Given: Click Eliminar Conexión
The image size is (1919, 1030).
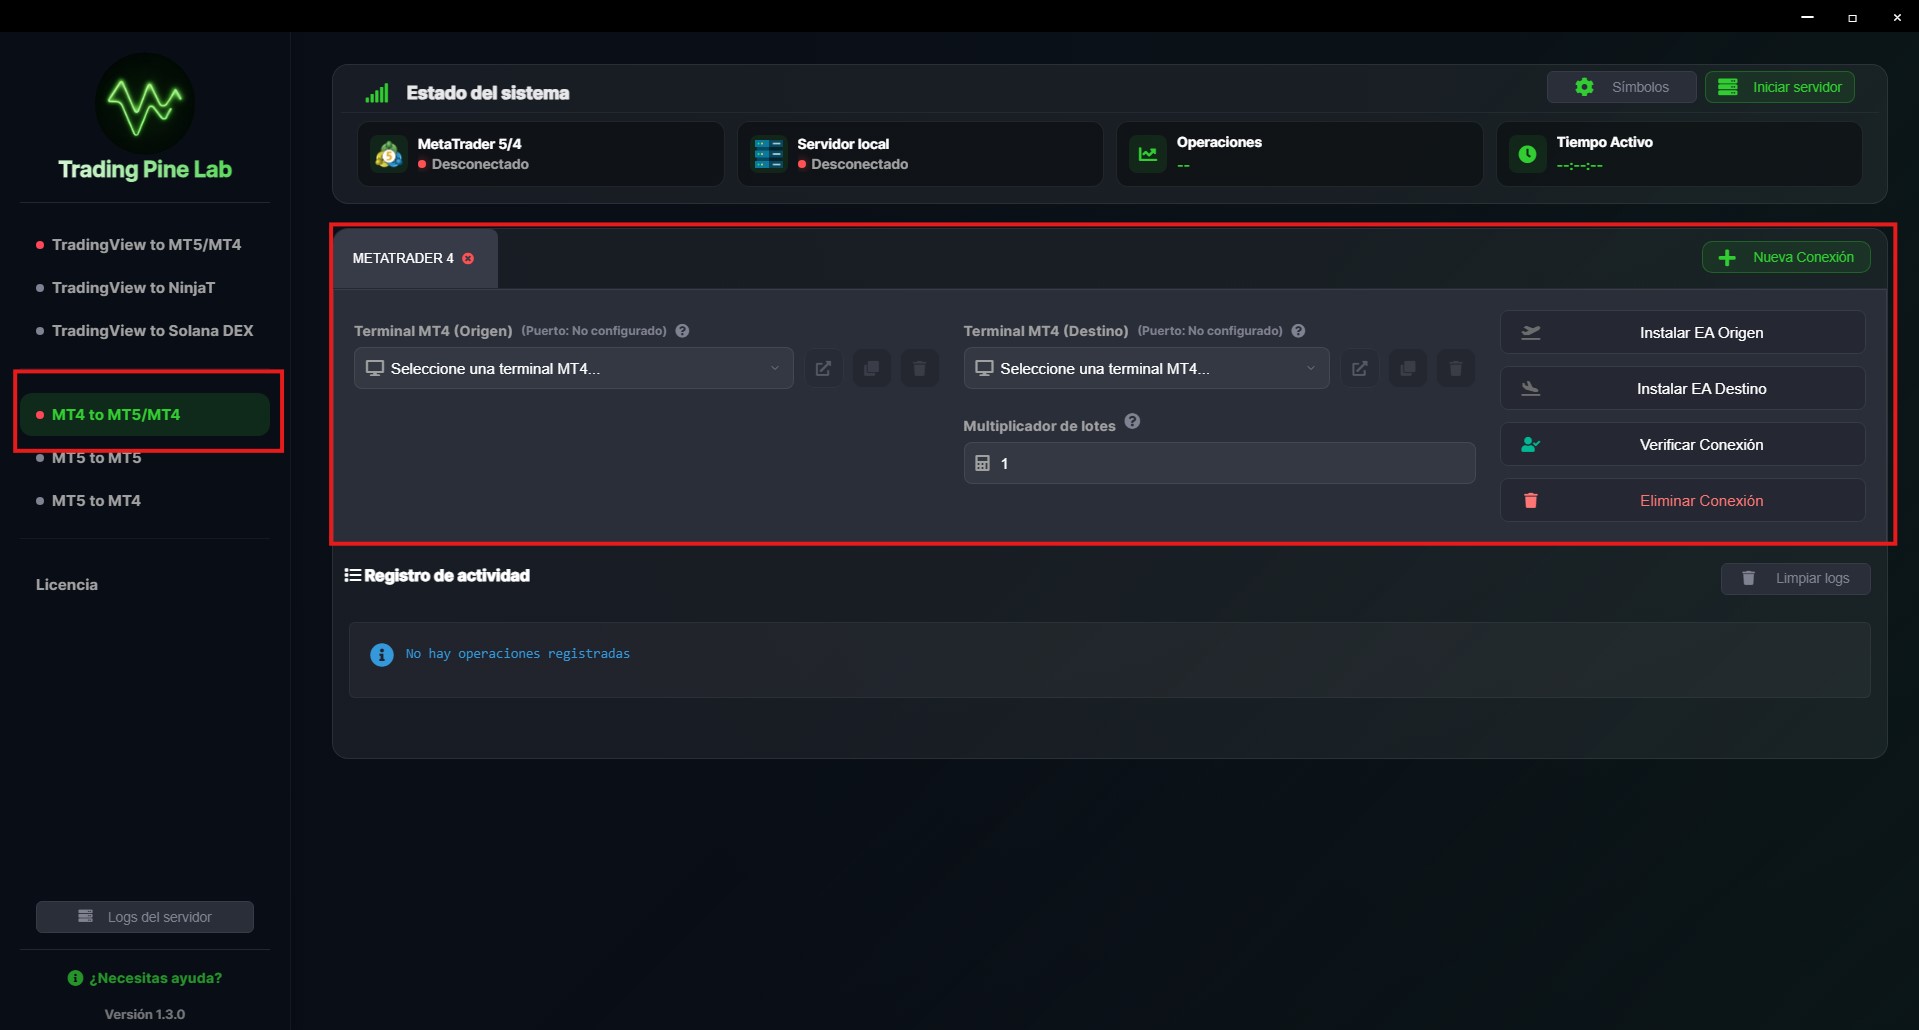Looking at the screenshot, I should click(x=1681, y=500).
